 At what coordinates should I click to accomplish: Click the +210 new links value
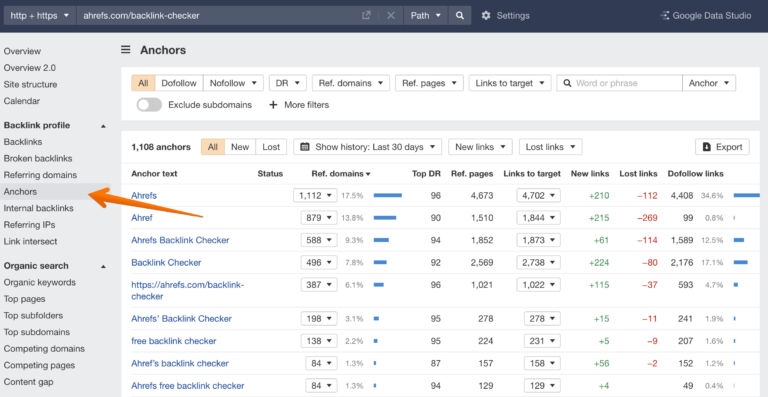pyautogui.click(x=599, y=195)
